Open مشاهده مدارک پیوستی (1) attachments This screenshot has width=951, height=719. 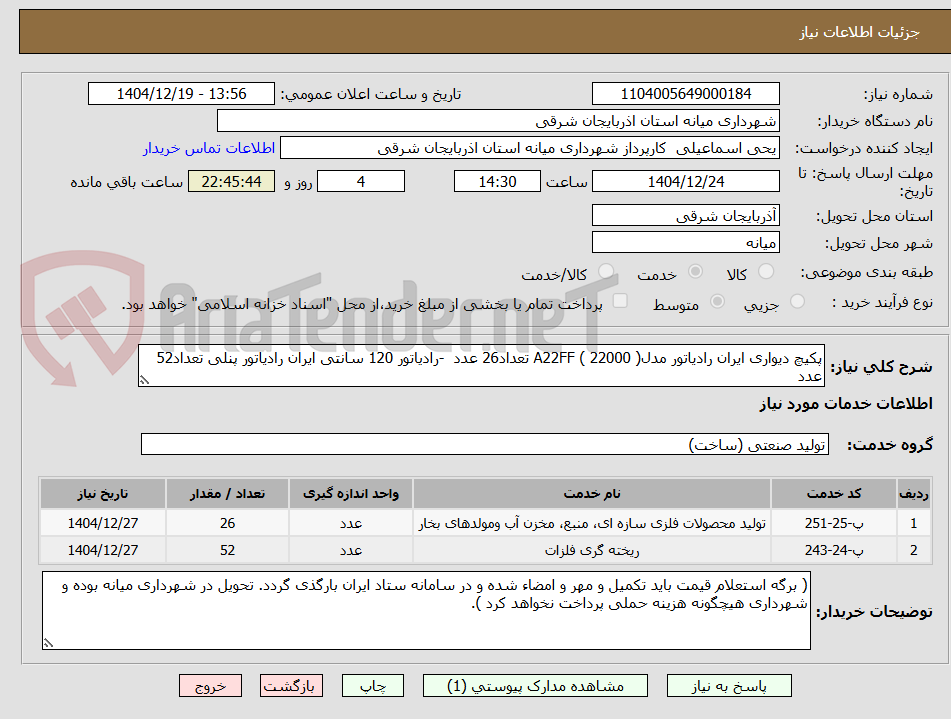pyautogui.click(x=535, y=686)
